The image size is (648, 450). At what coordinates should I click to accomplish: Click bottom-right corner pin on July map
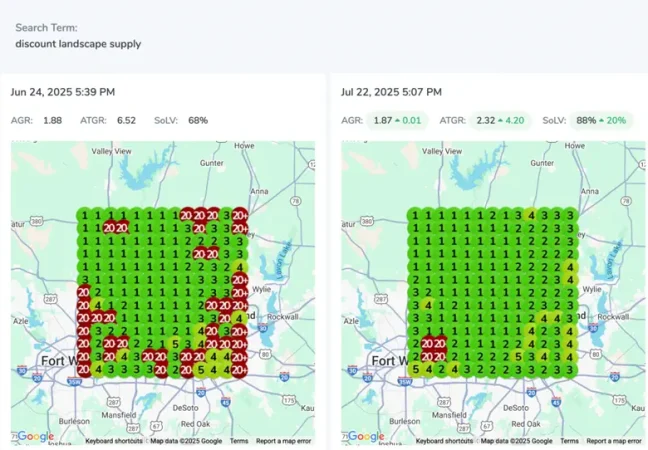(x=569, y=369)
